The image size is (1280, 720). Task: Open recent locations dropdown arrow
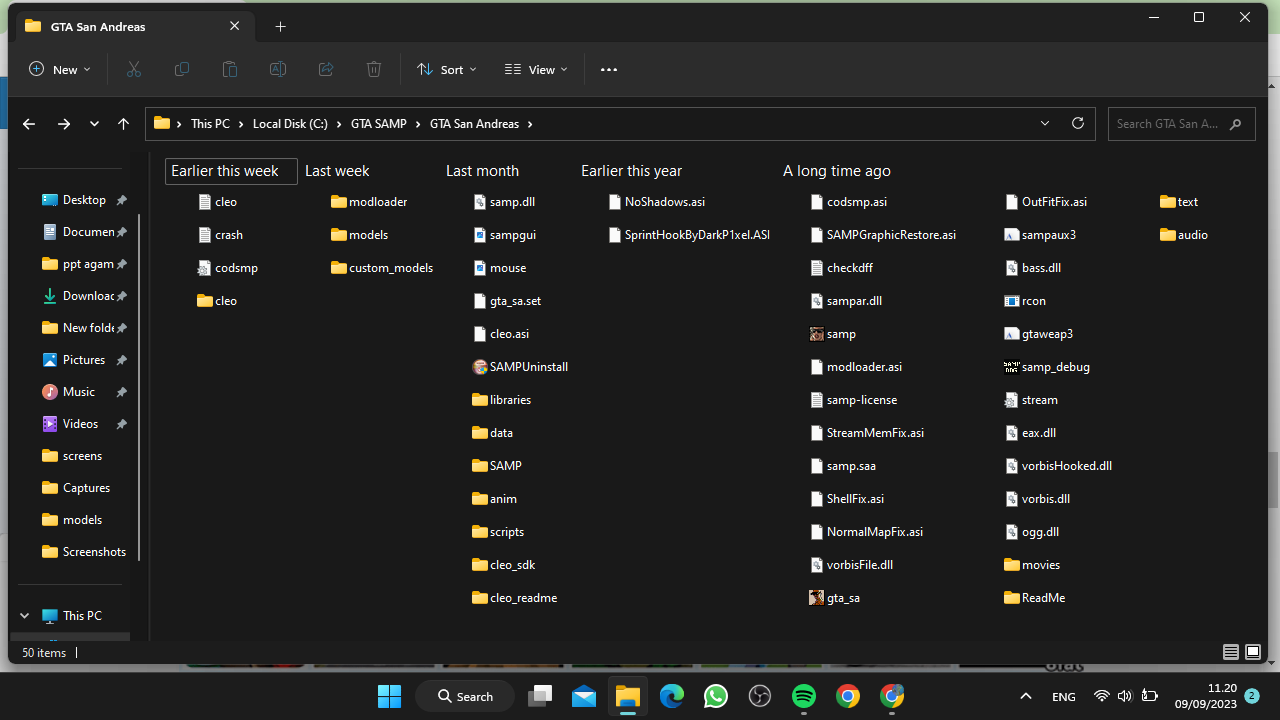(x=94, y=124)
